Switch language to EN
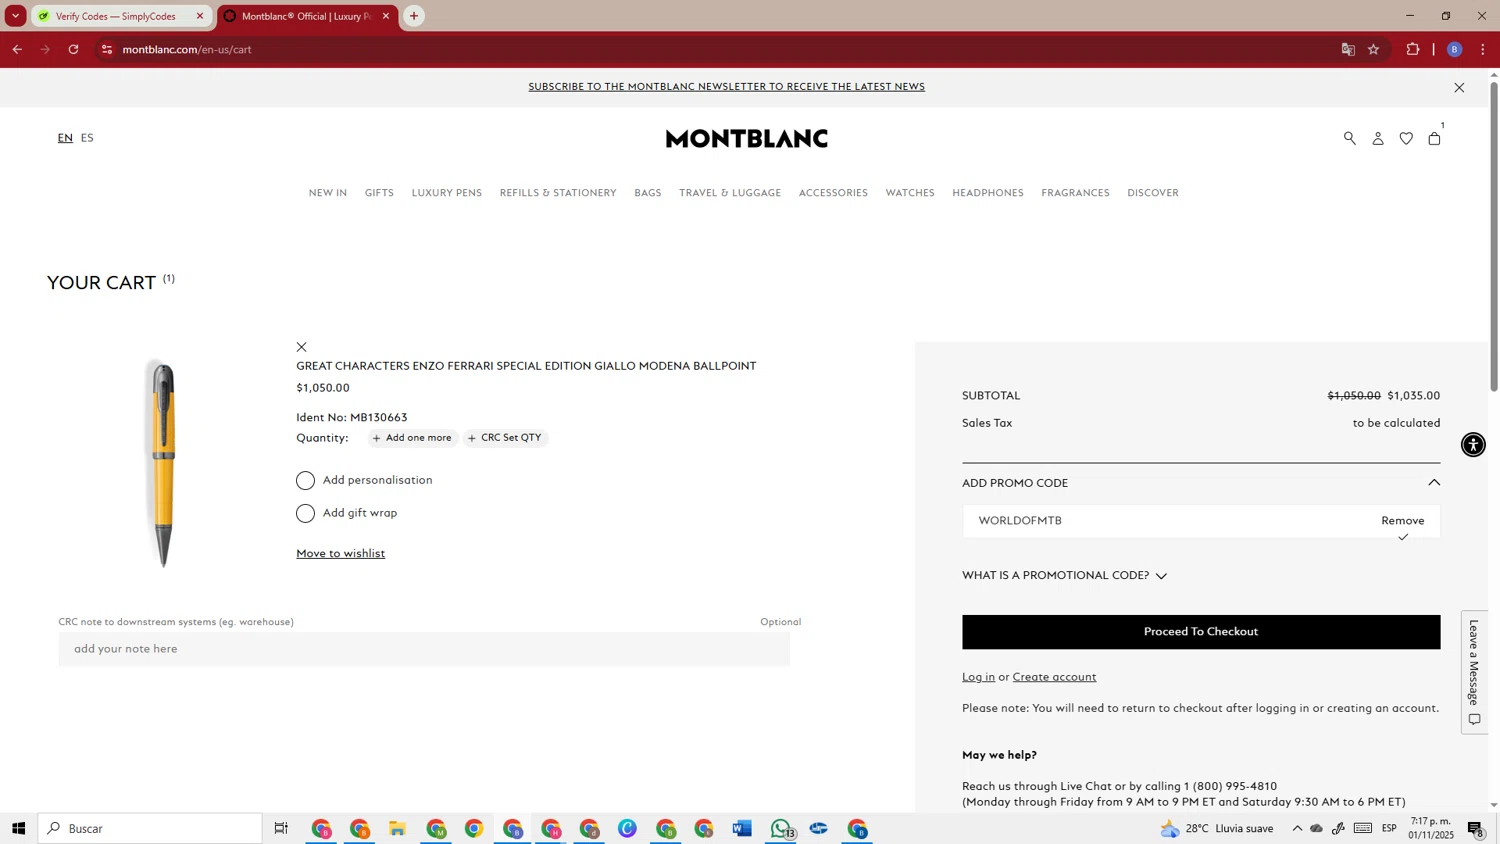Image resolution: width=1500 pixels, height=844 pixels. point(65,138)
